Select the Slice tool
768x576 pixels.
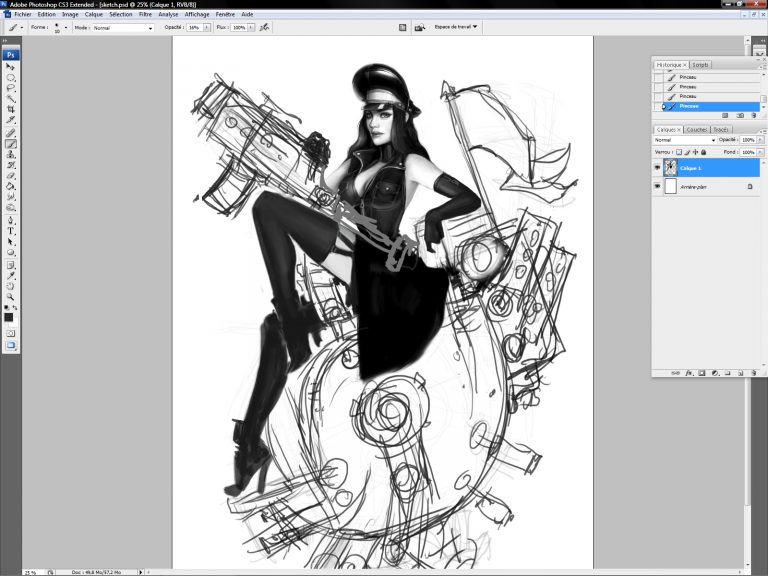point(10,120)
